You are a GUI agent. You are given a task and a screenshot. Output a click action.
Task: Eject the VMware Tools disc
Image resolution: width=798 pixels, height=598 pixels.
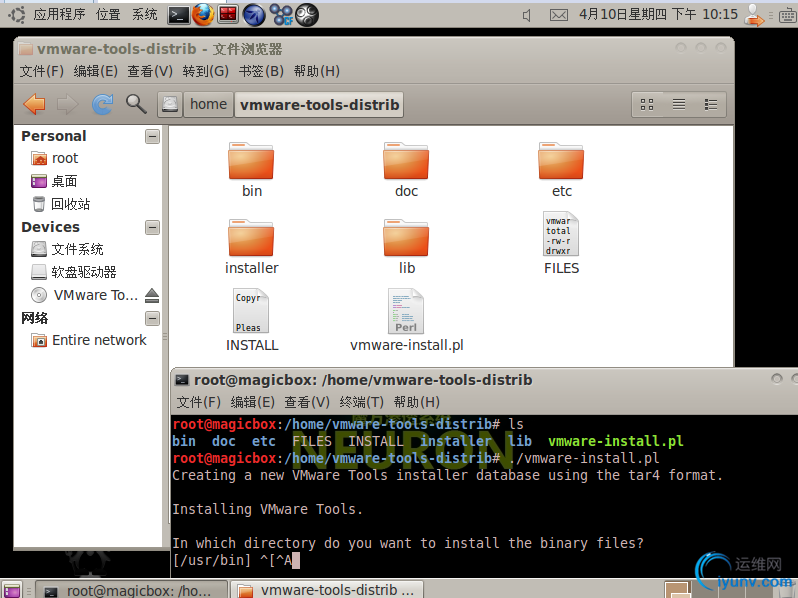point(152,295)
